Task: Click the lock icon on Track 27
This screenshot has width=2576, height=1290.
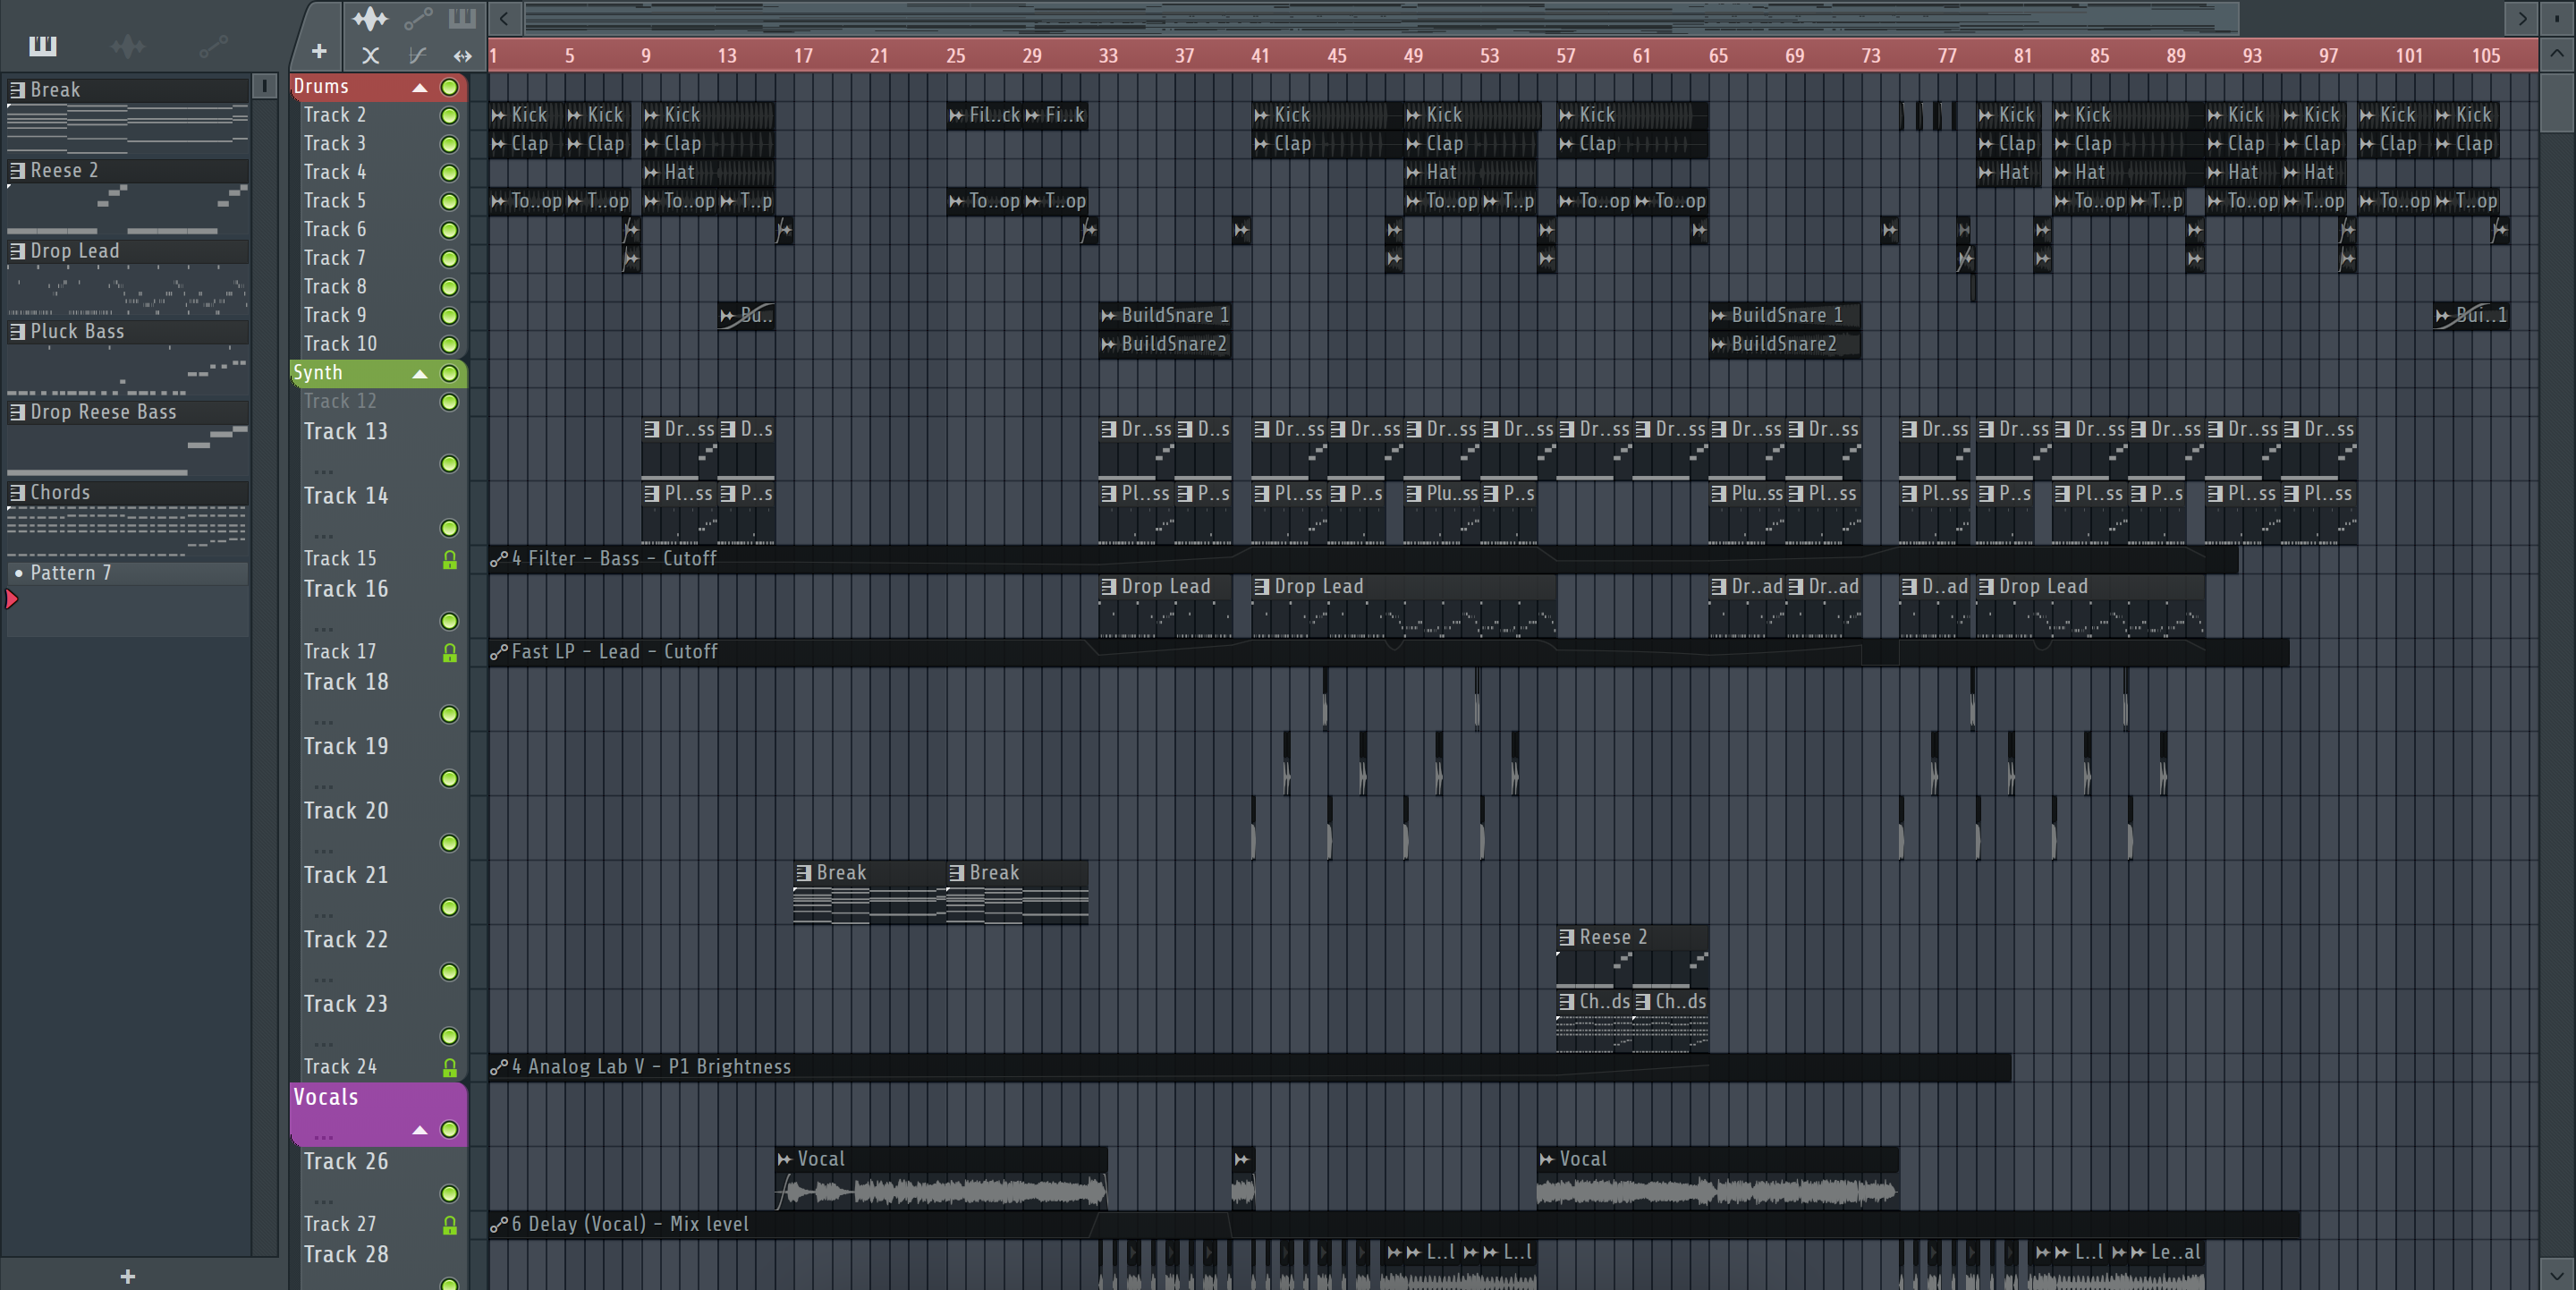Action: pyautogui.click(x=450, y=1225)
